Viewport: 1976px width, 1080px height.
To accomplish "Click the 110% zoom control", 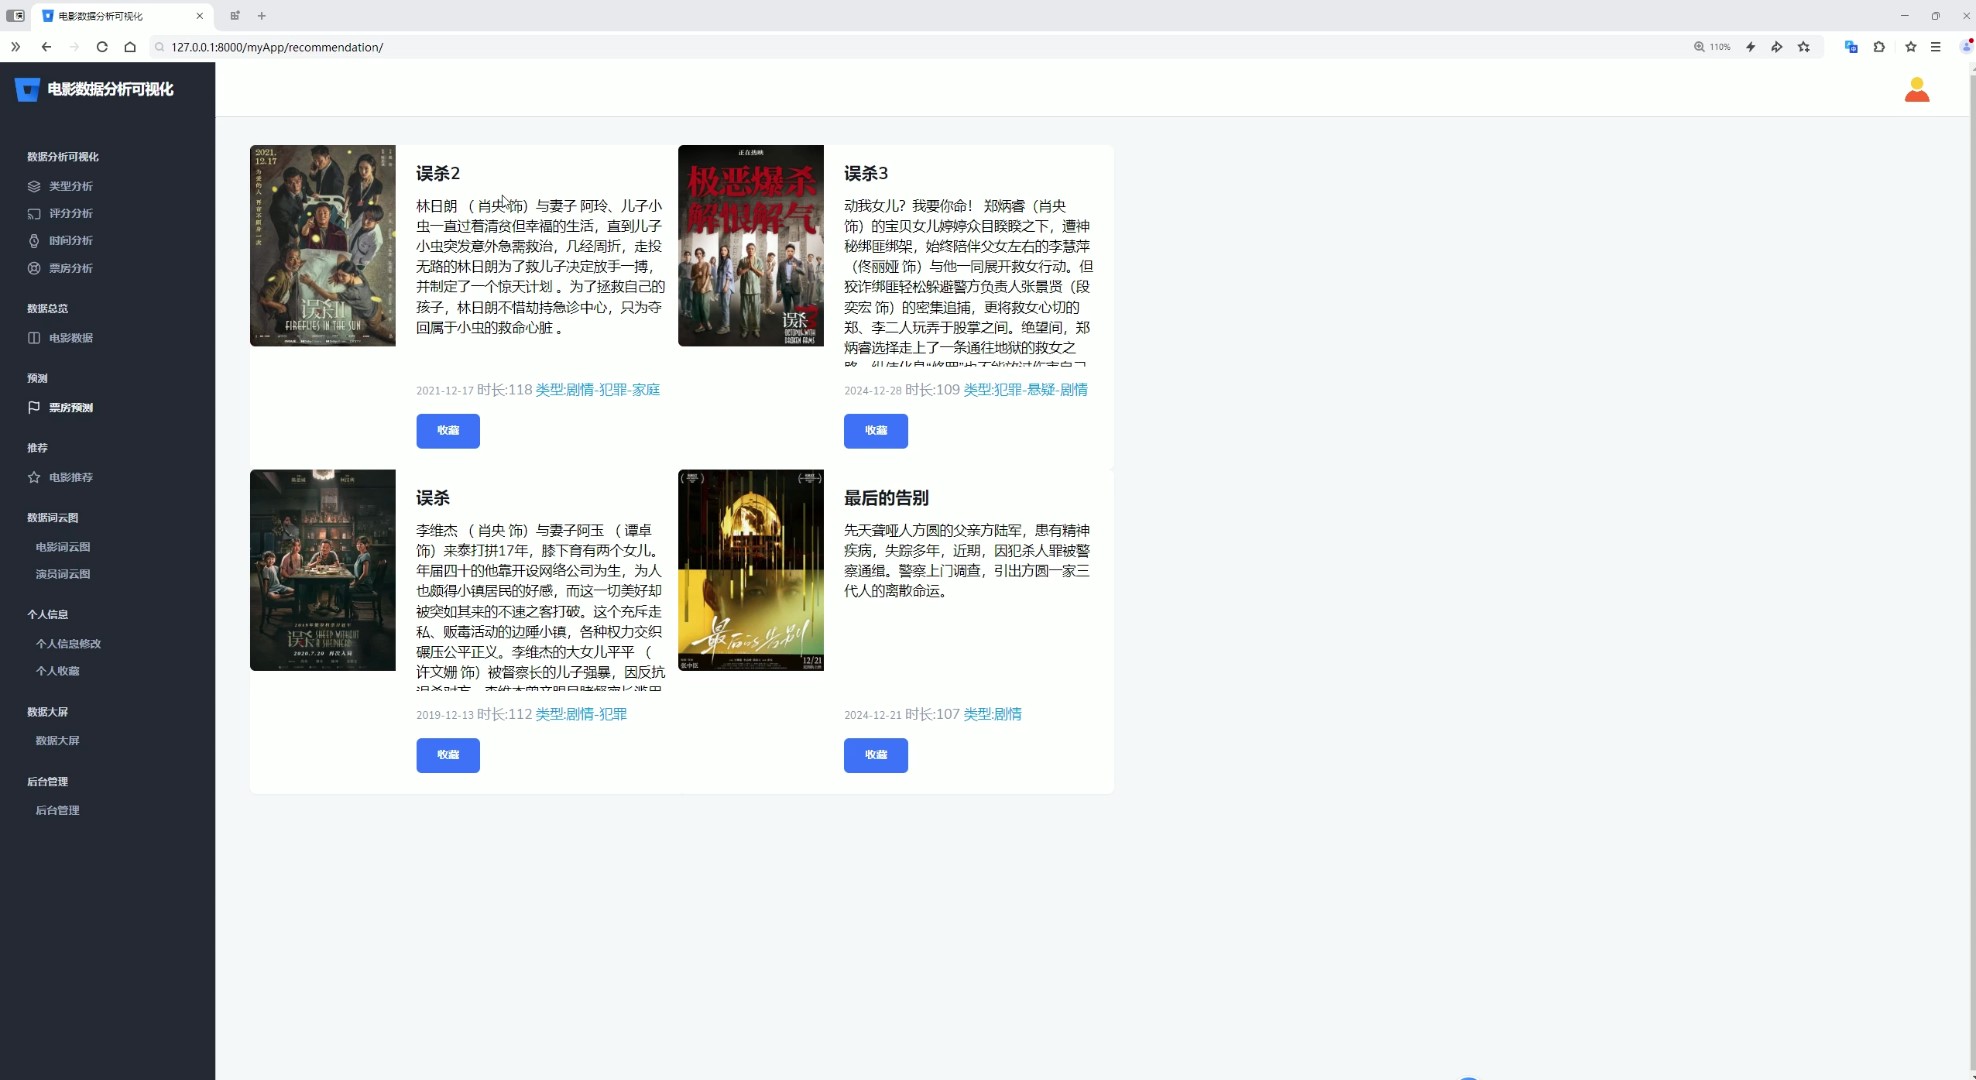I will pos(1713,47).
